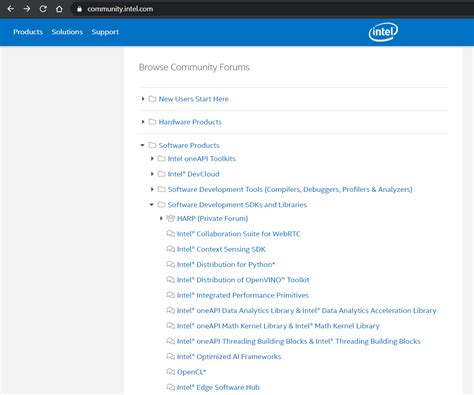Image resolution: width=474 pixels, height=395 pixels.
Task: Collapse Software Development SDKs and Libraries
Action: [x=151, y=204]
